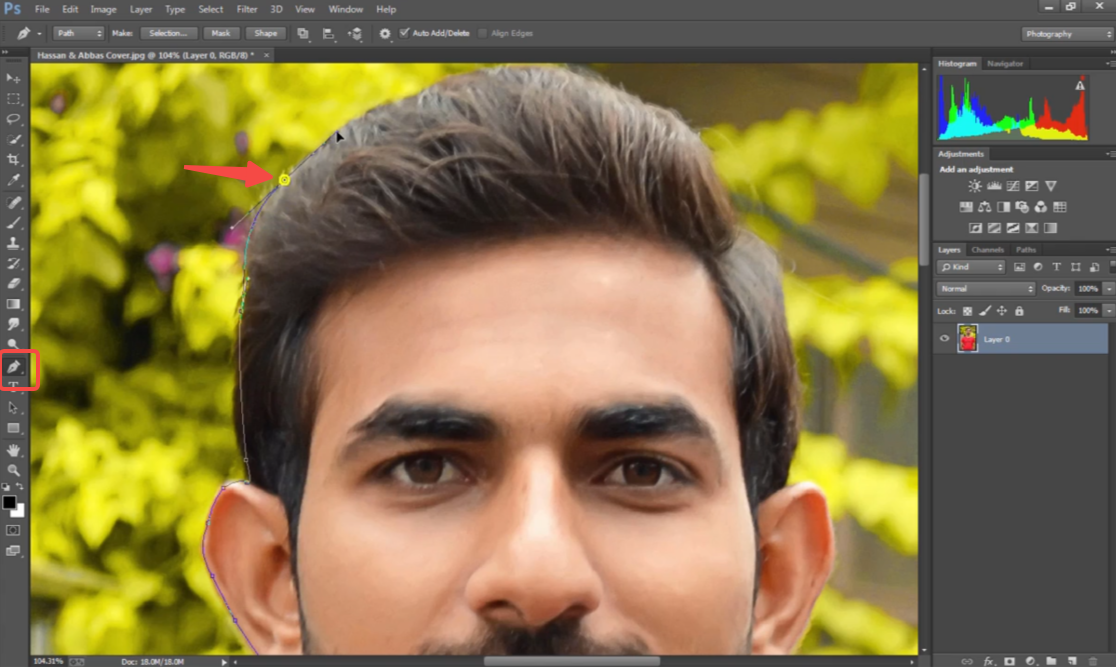1116x667 pixels.
Task: Toggle lock all
Action: tap(1019, 311)
